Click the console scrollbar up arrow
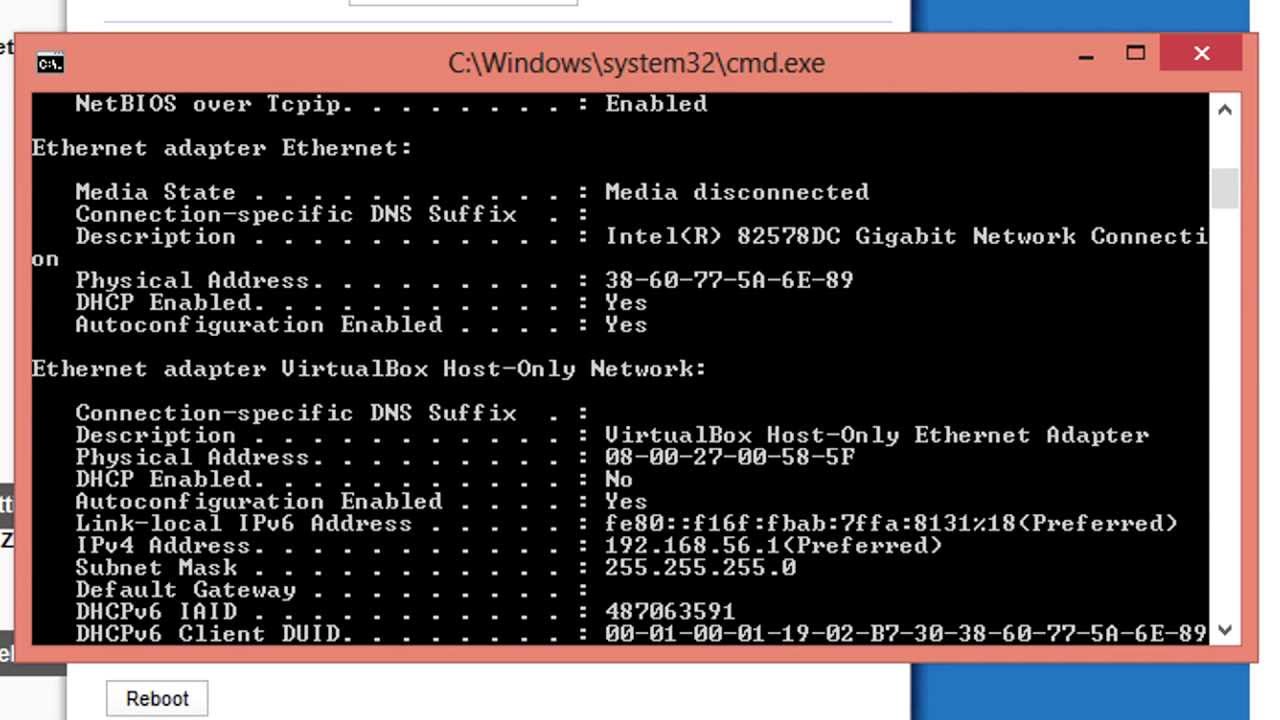This screenshot has height=720, width=1280. click(x=1225, y=109)
